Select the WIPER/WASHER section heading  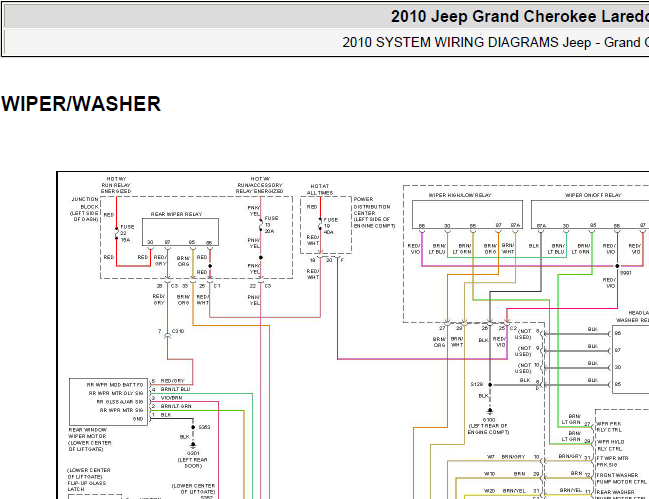click(x=81, y=104)
